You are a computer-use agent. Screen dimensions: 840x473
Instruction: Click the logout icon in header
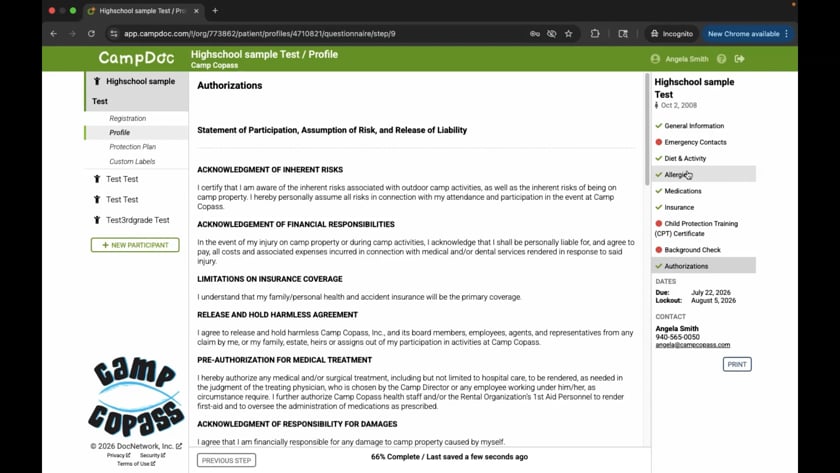pyautogui.click(x=740, y=59)
